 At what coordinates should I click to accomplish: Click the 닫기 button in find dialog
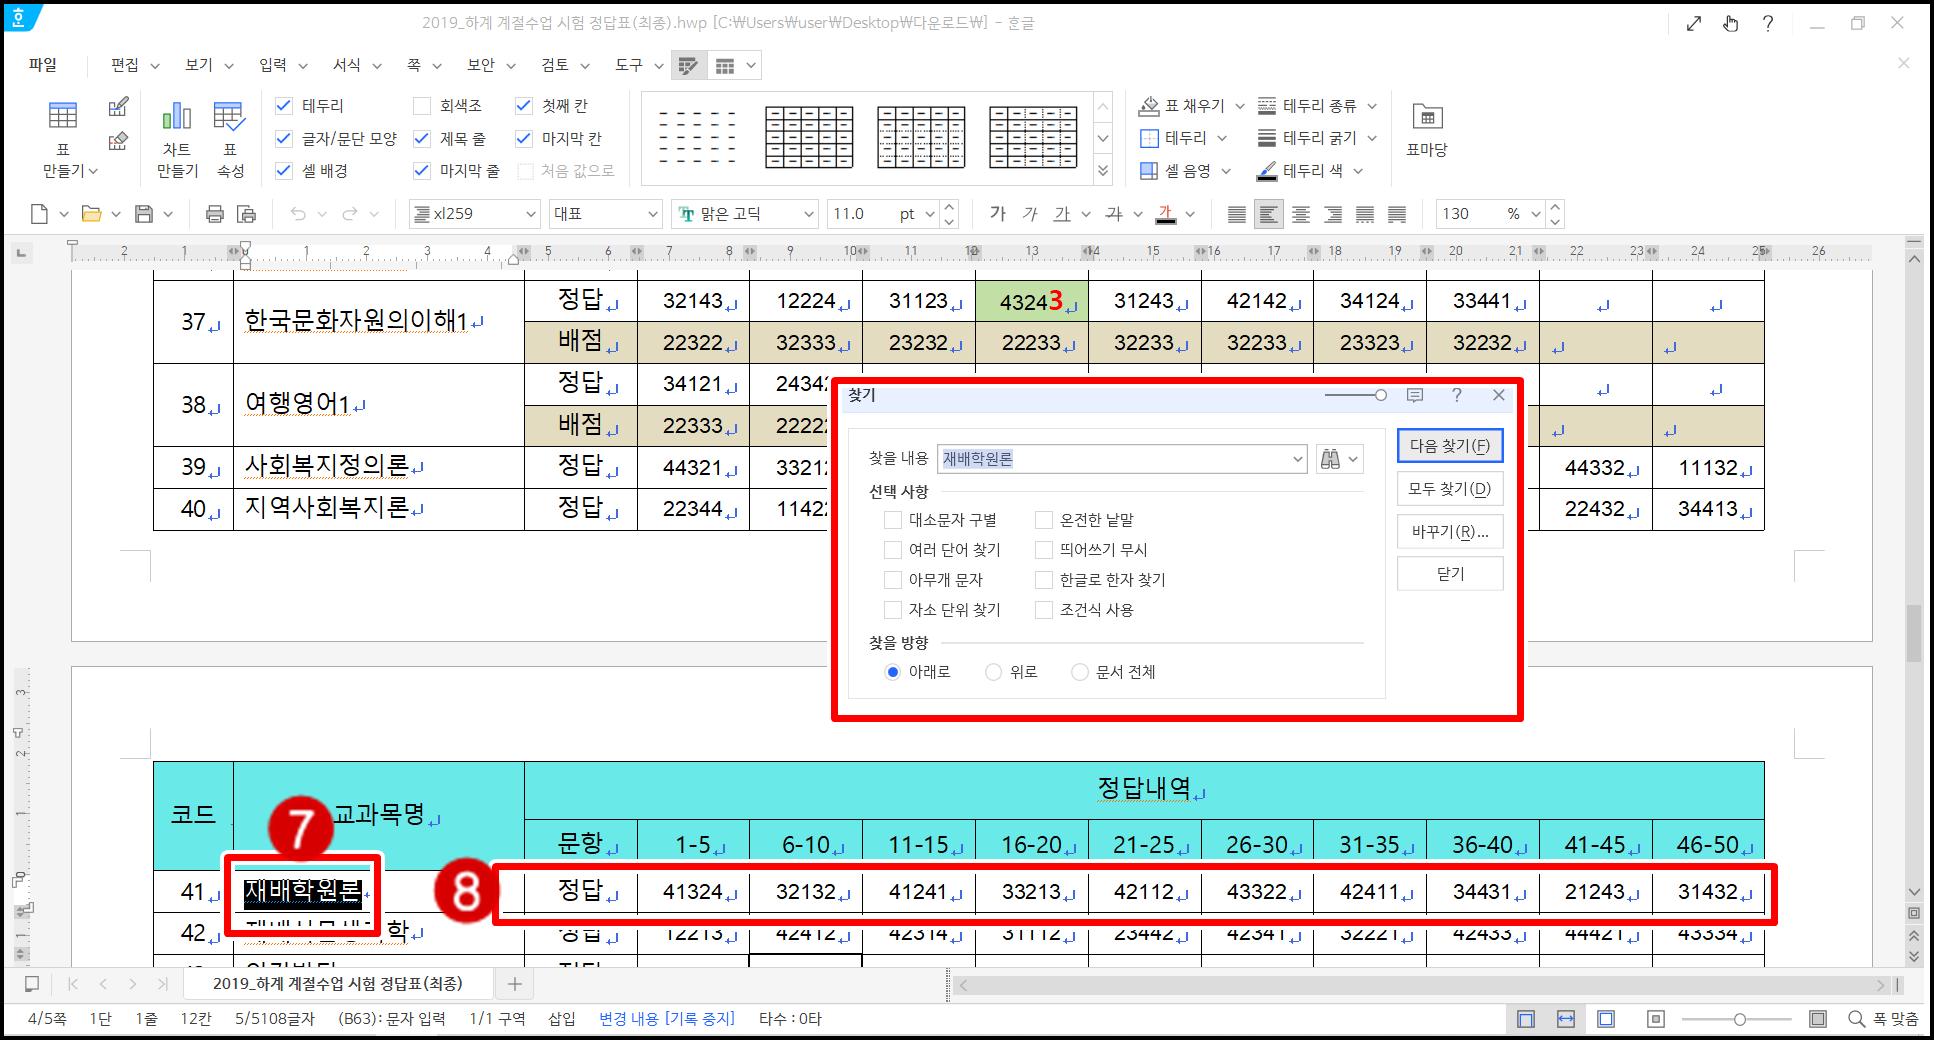[1450, 574]
